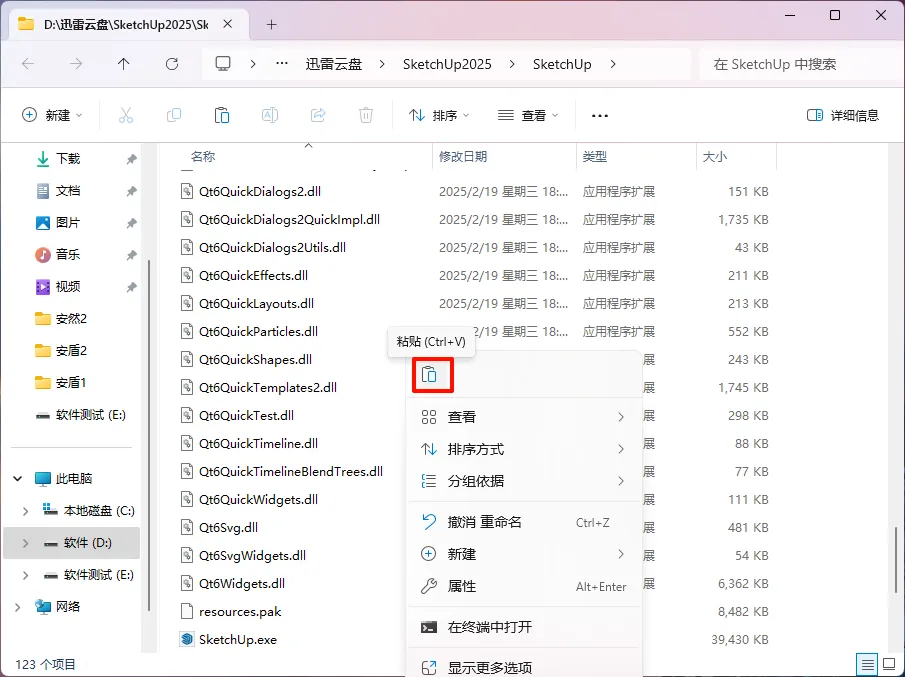Image resolution: width=905 pixels, height=677 pixels.
Task: Click the SketchUp.exe application icon
Action: 187,639
